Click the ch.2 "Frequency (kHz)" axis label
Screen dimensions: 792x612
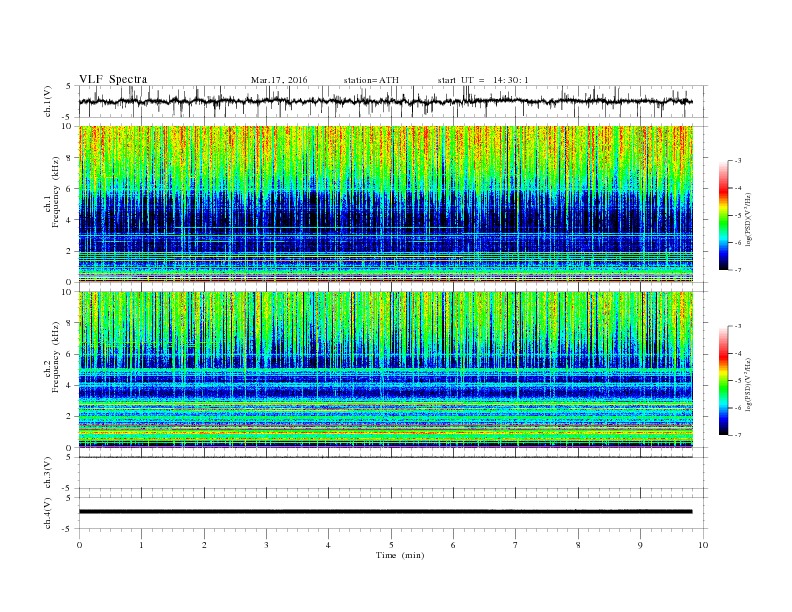pyautogui.click(x=55, y=356)
